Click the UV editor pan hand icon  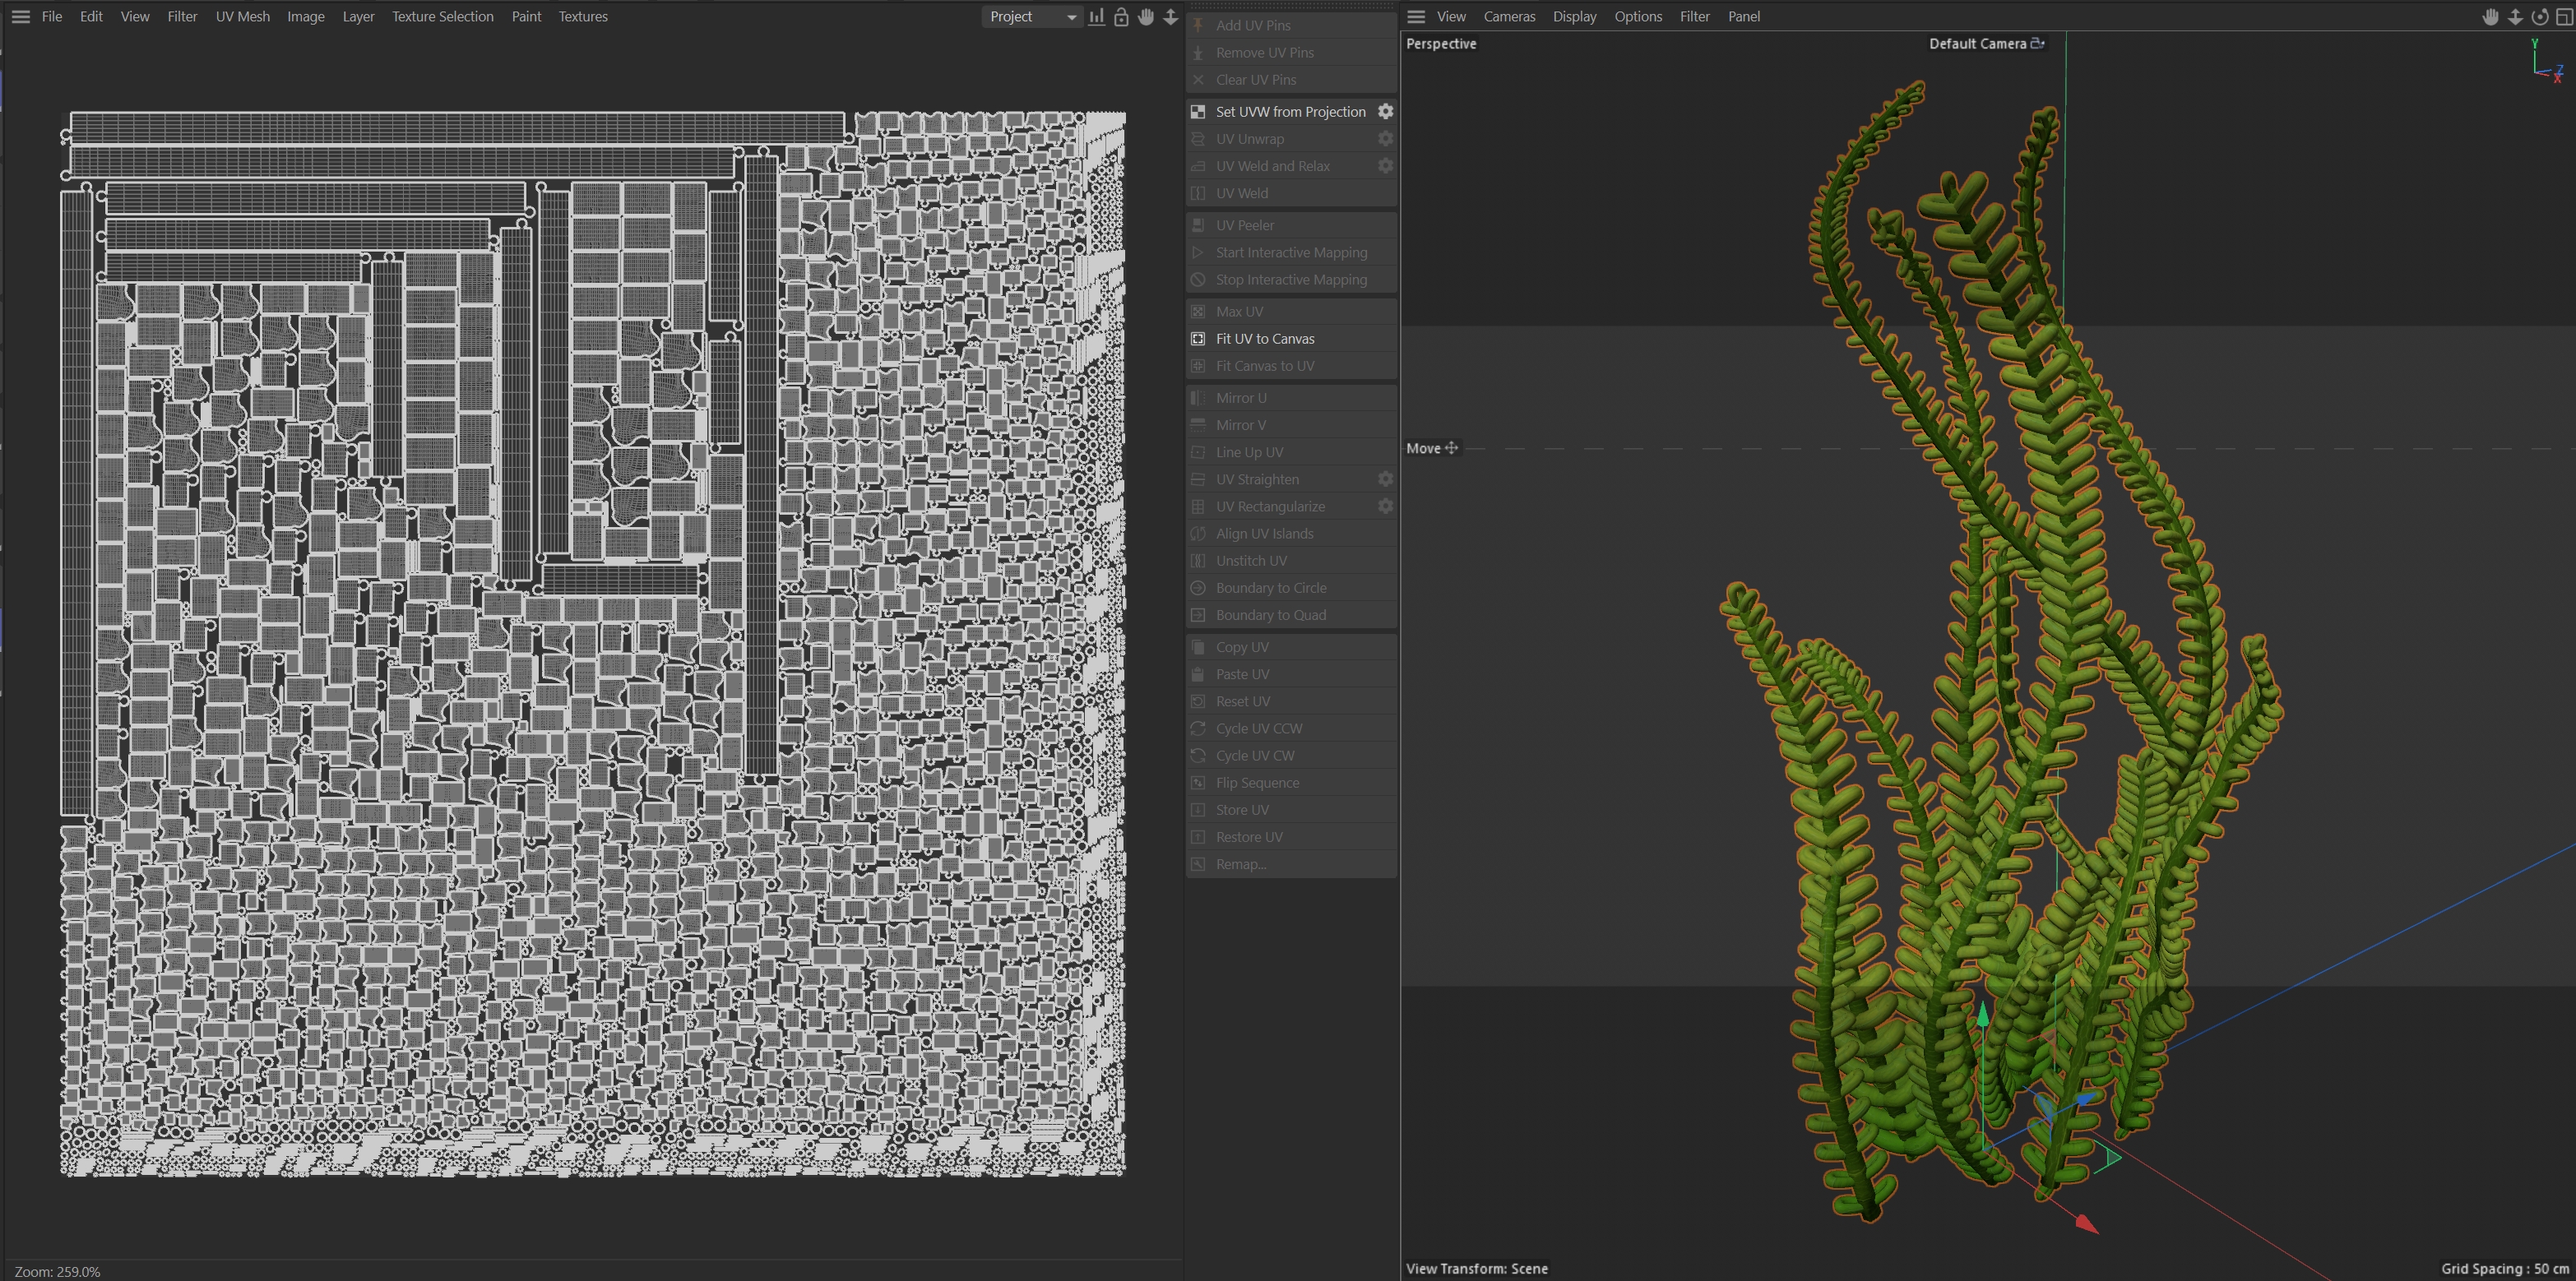click(x=1146, y=17)
